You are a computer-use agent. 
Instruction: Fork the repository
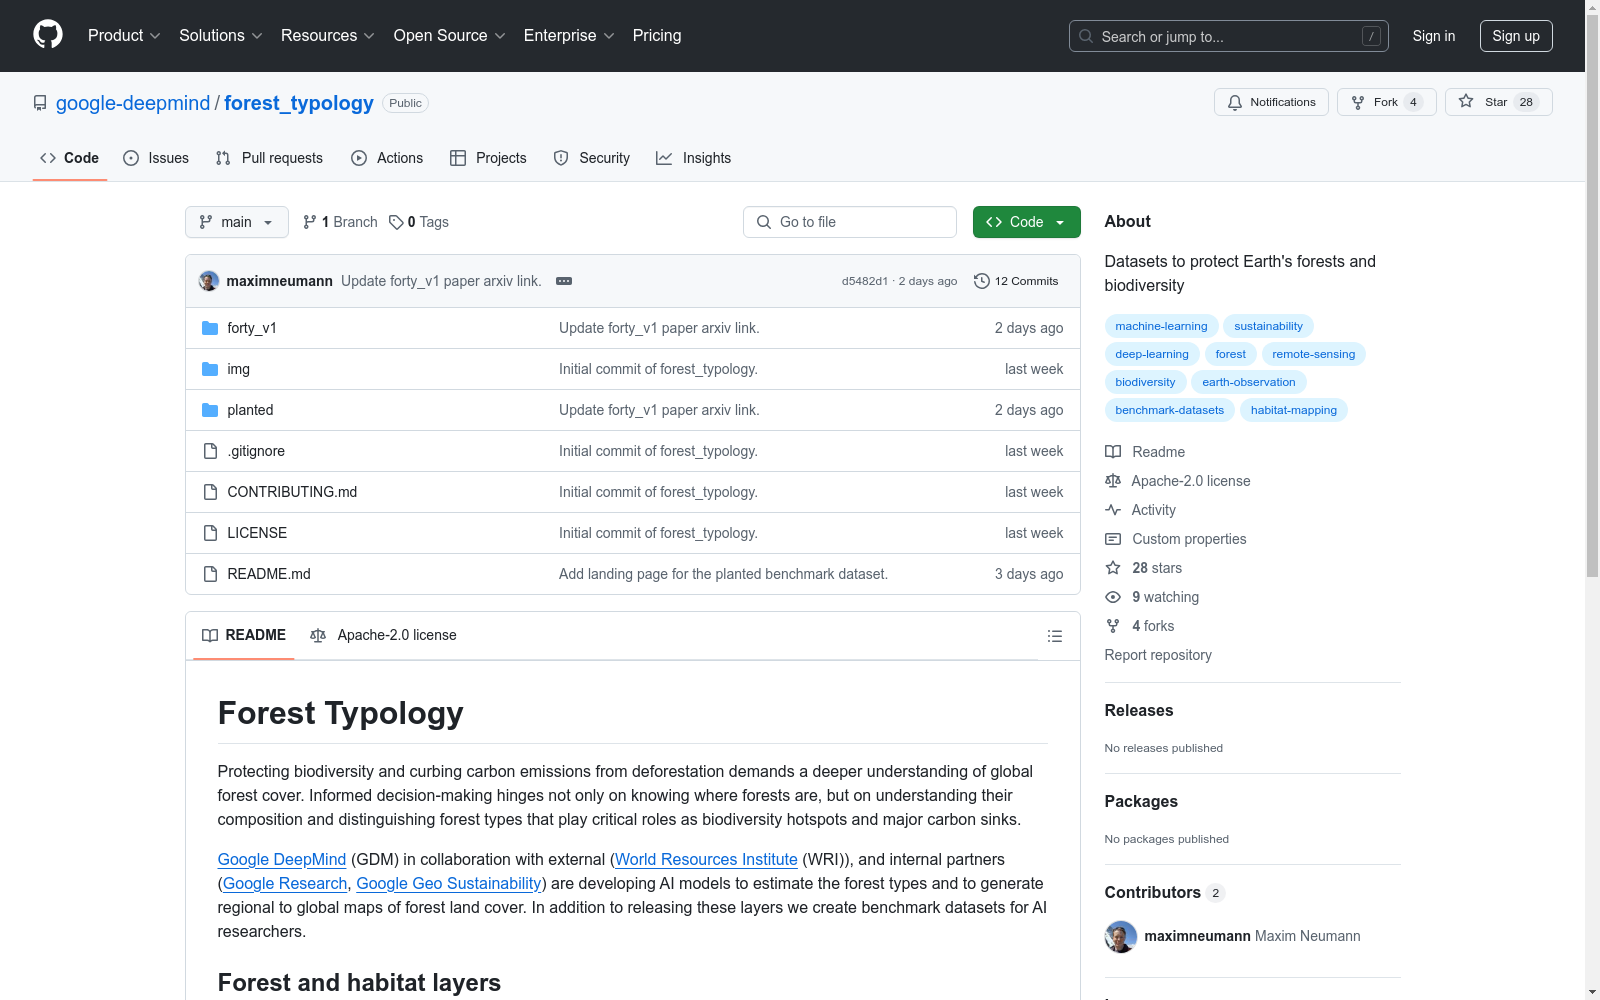1386,102
